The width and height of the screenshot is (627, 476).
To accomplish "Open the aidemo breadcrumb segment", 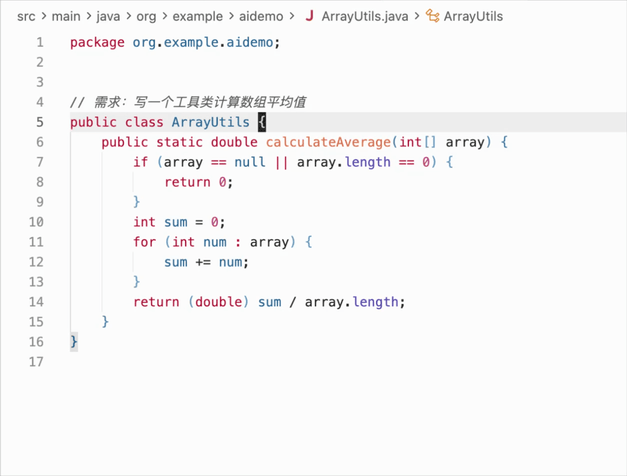I will (x=261, y=16).
